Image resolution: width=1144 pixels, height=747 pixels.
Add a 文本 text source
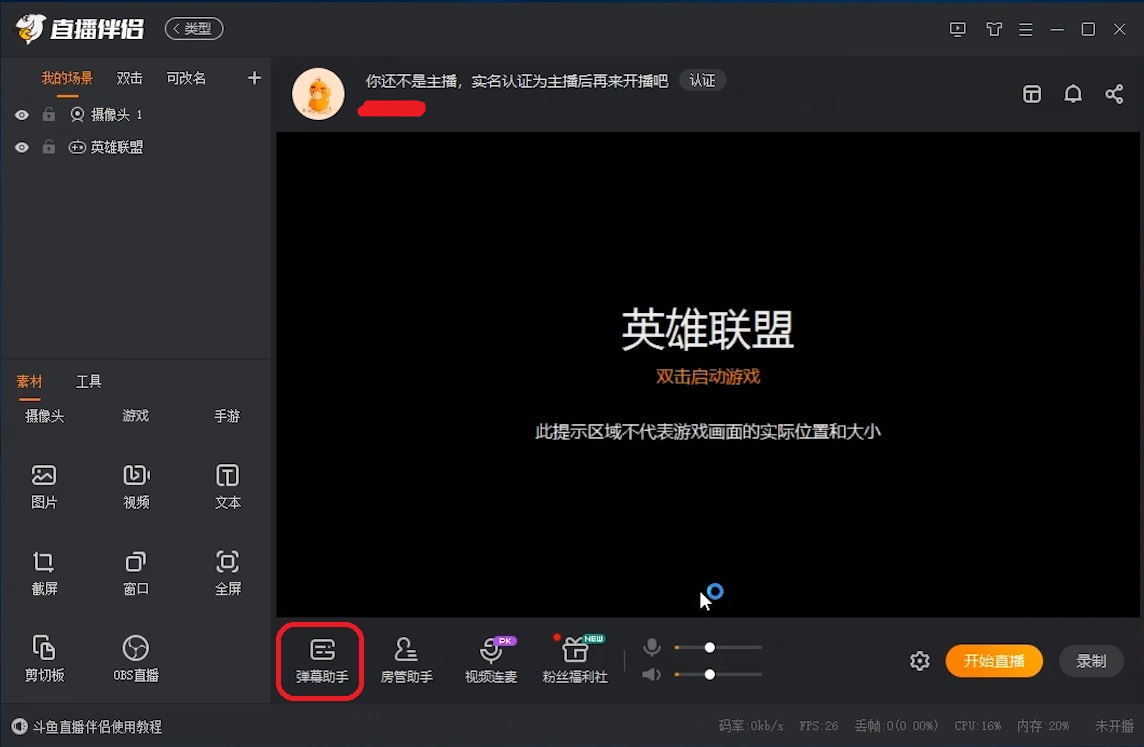tap(226, 486)
